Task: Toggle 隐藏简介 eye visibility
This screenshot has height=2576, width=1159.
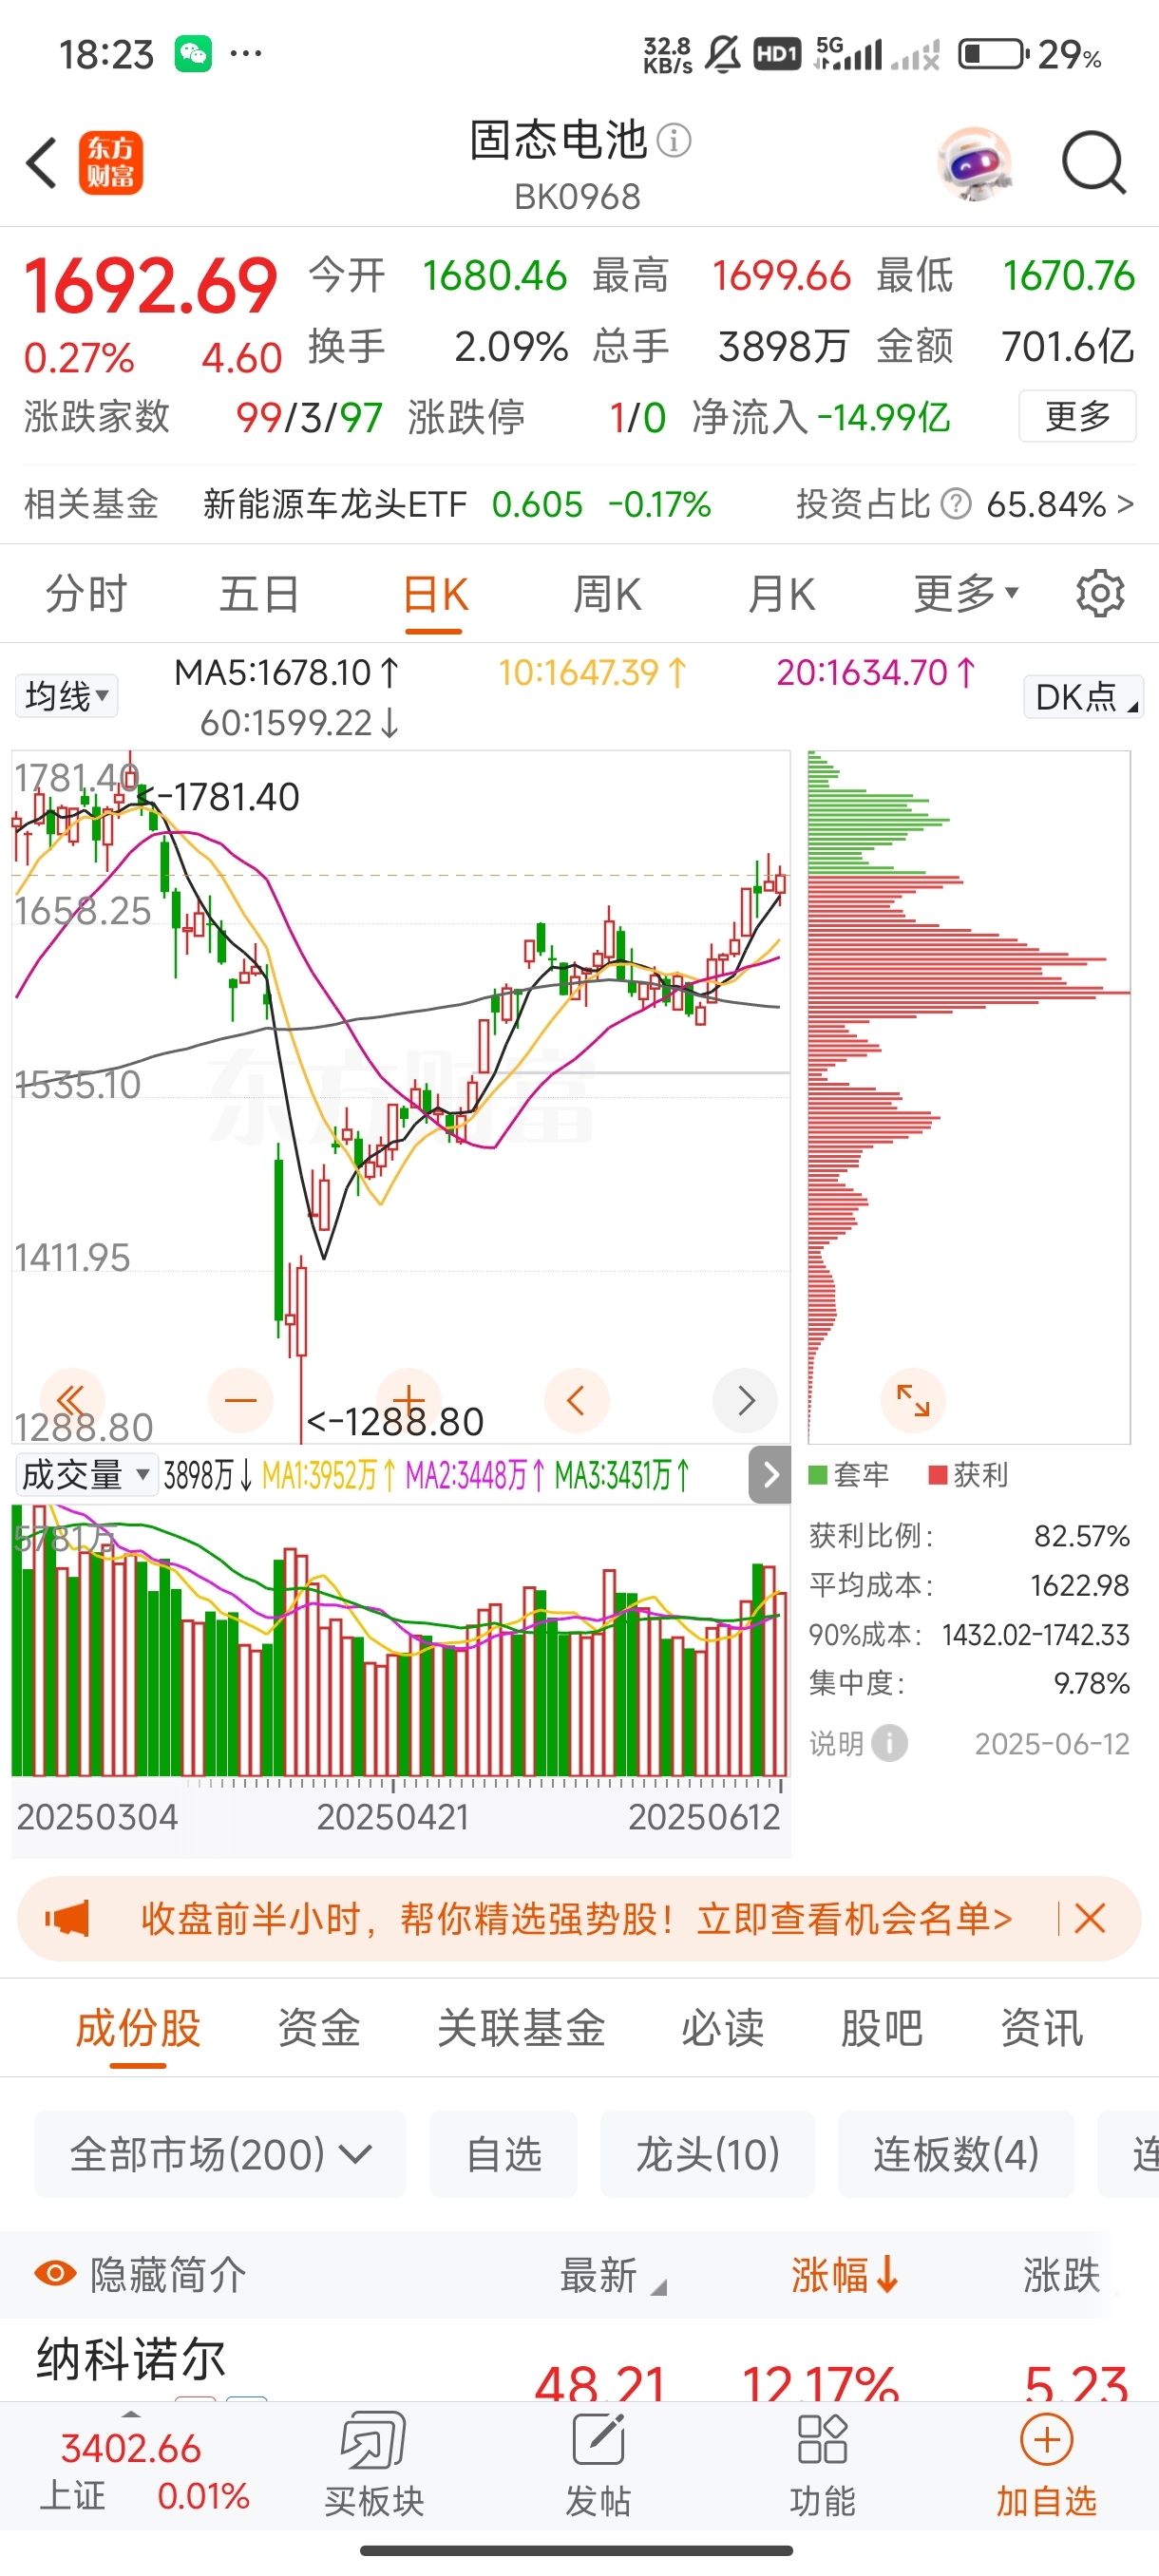Action: click(x=55, y=2273)
